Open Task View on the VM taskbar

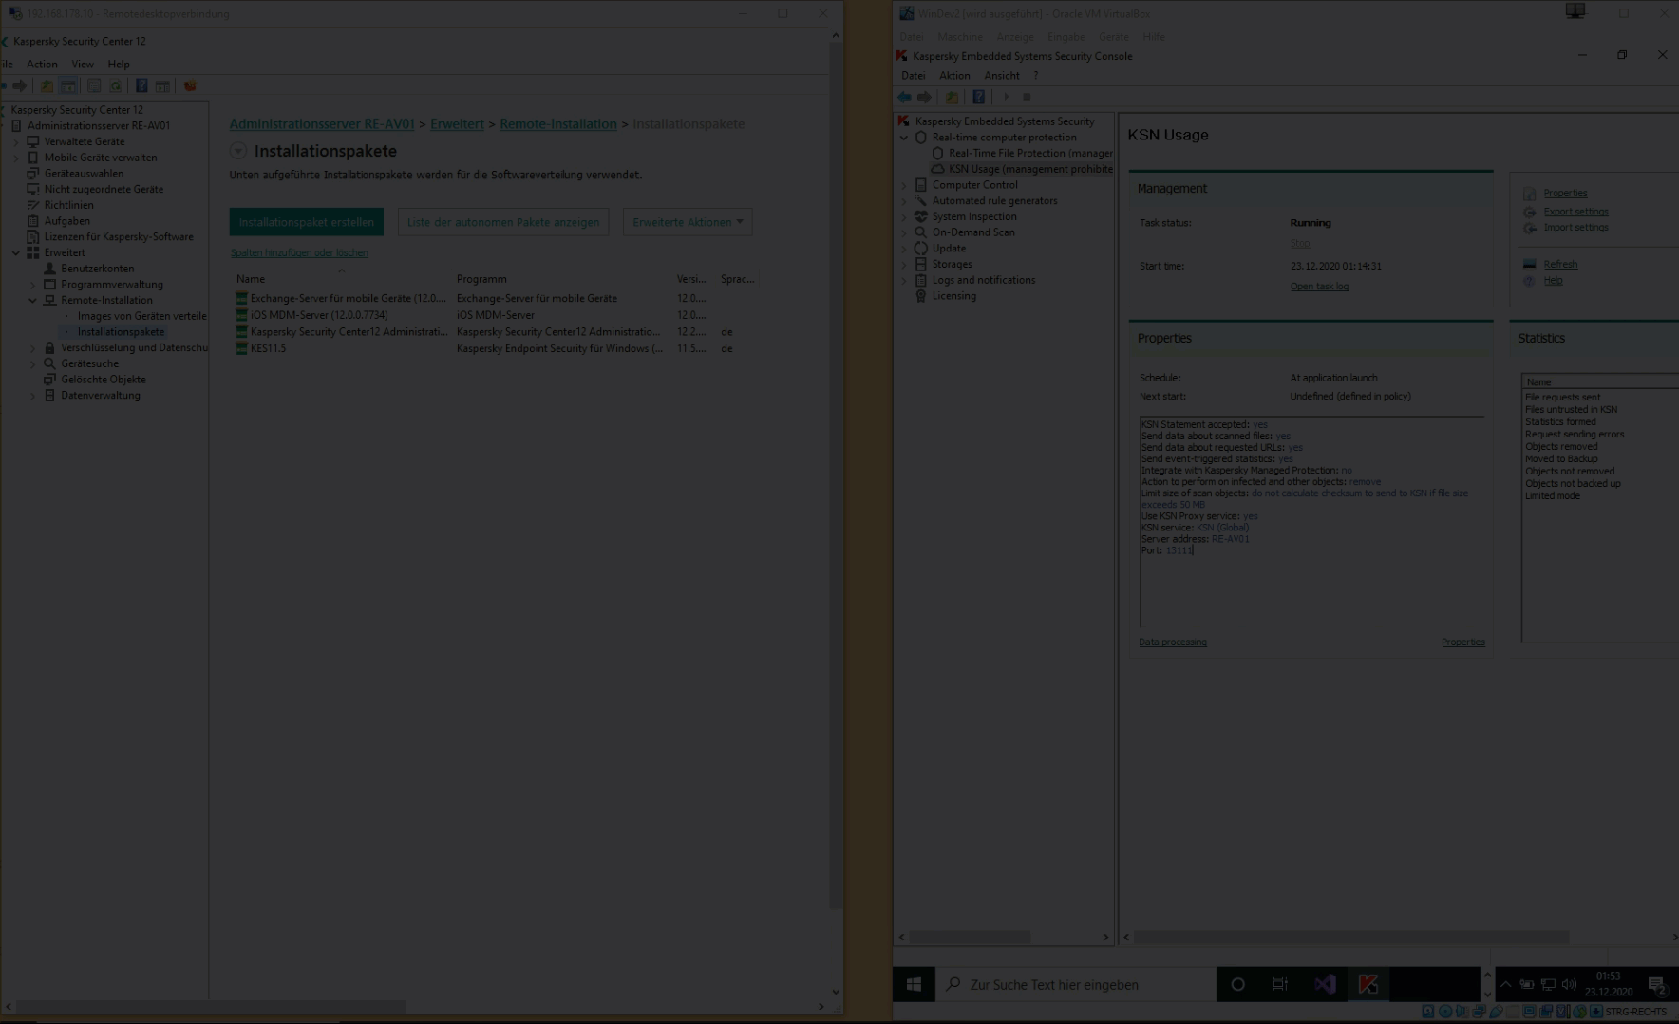[1280, 985]
